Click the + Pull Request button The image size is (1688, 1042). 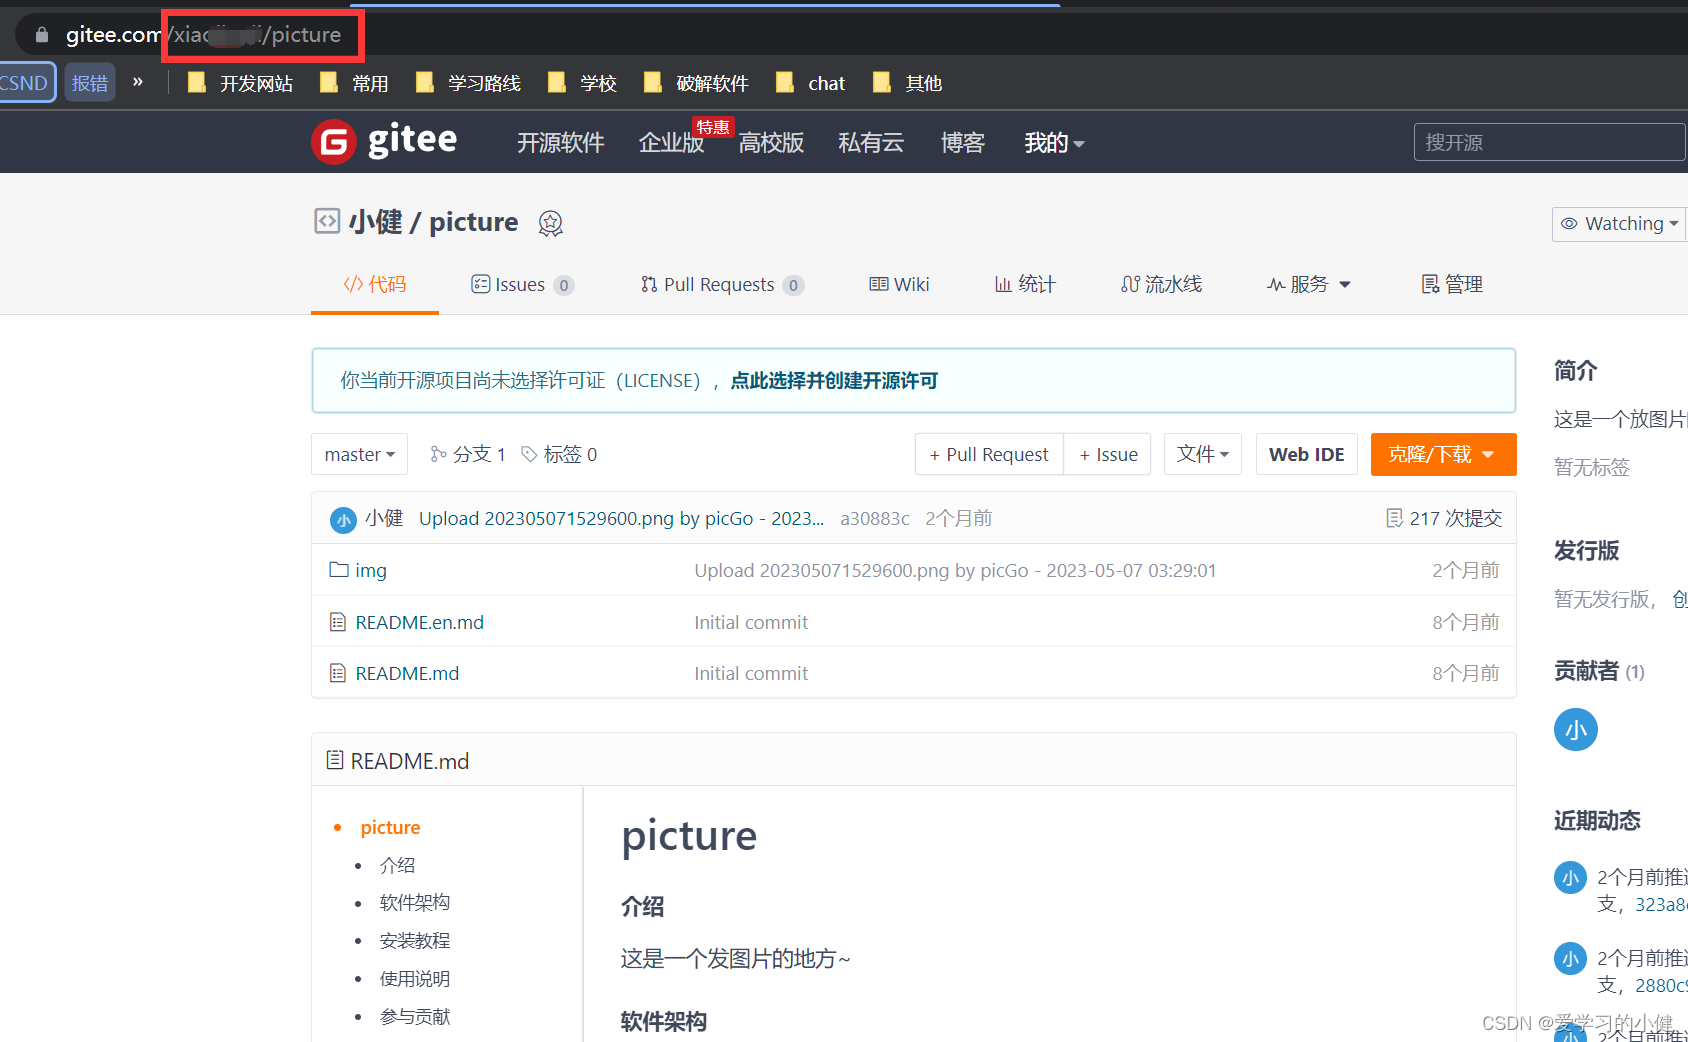click(x=988, y=453)
